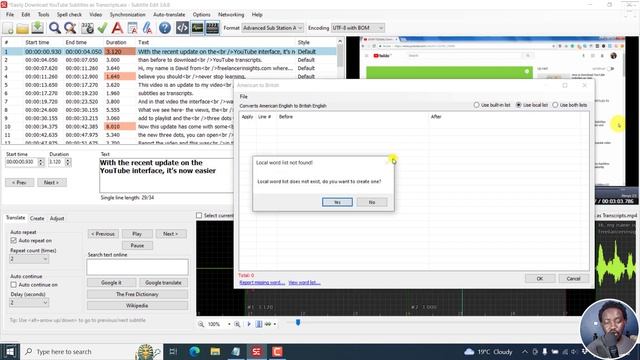Screen dimensions: 640x360
Task: Select the Use built-in list option
Action: (491, 105)
